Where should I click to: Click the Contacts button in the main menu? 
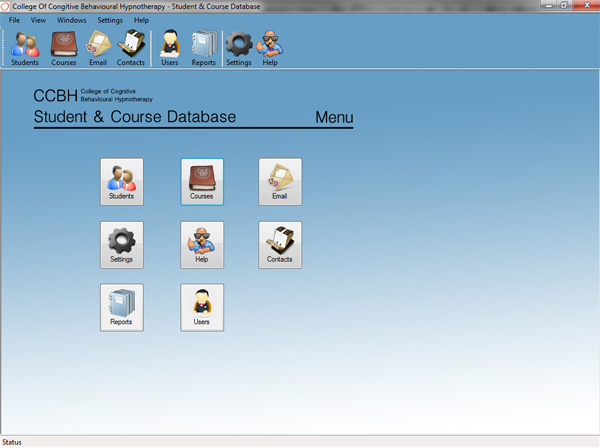pos(280,245)
